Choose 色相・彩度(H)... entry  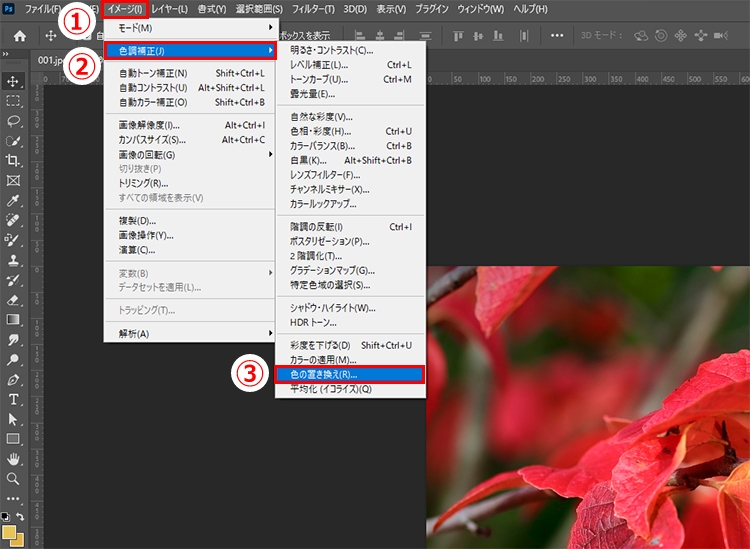351,131
